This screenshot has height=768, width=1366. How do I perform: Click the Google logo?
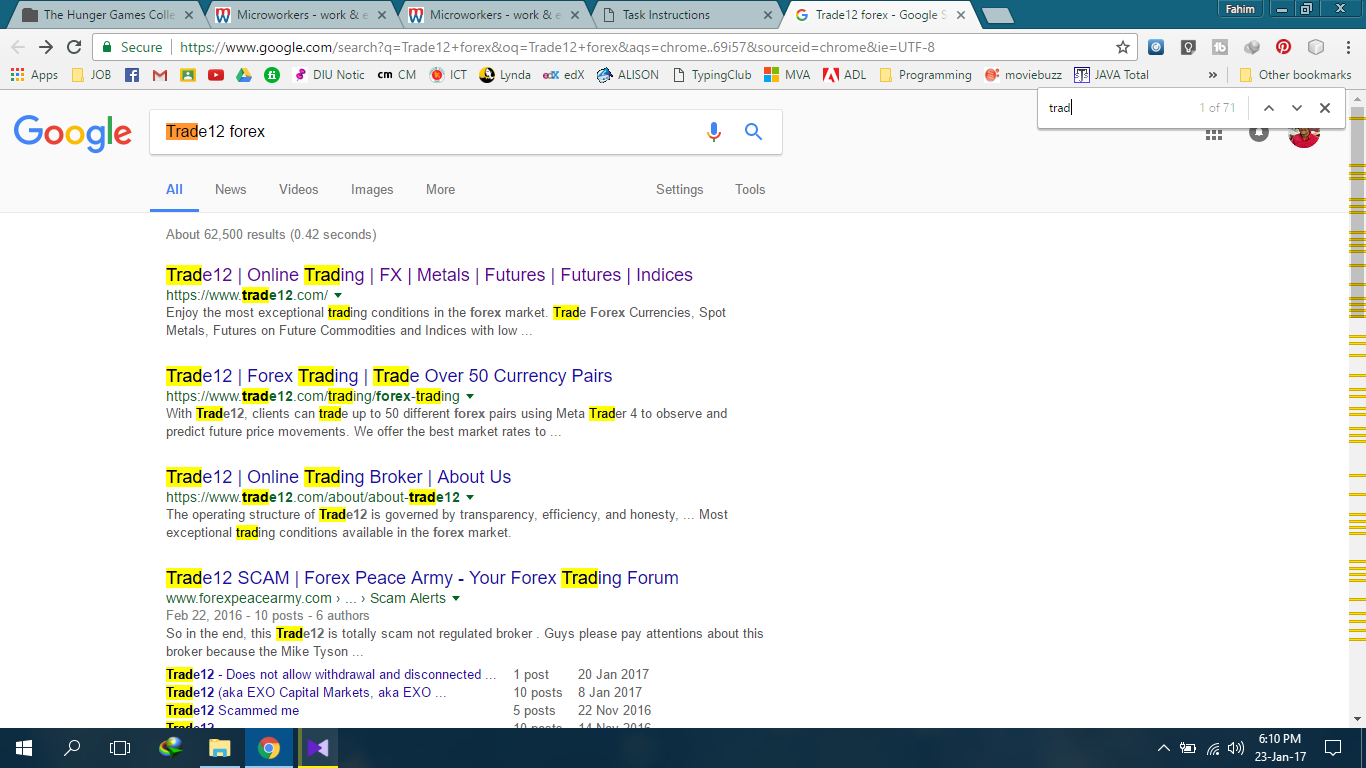(73, 132)
